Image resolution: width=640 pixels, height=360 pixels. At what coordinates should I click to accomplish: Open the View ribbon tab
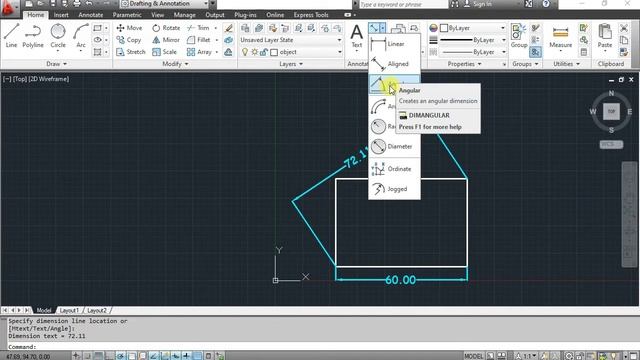(x=158, y=15)
